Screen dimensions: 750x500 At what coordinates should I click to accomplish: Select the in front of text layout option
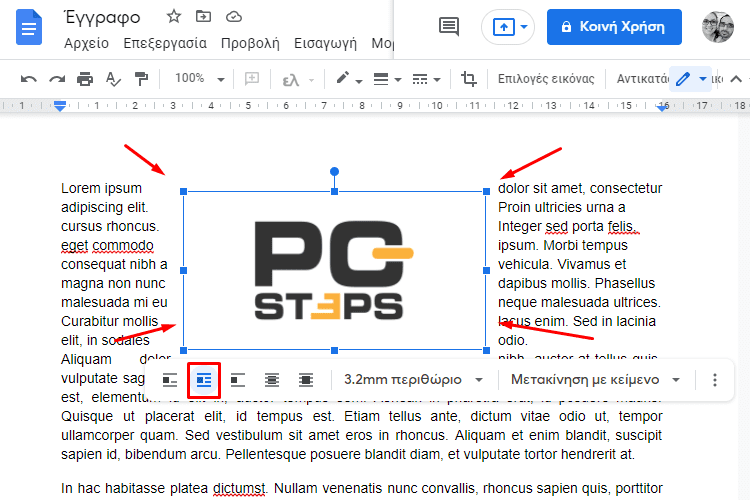[x=306, y=380]
